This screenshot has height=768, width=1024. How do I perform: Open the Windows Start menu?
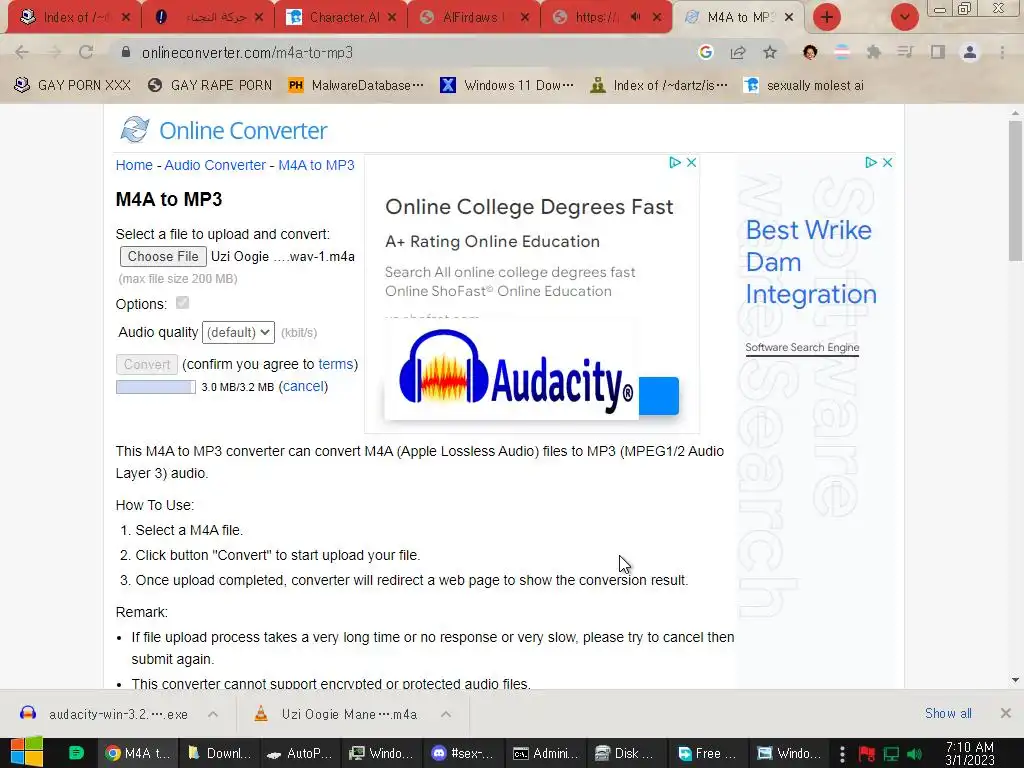click(x=26, y=753)
